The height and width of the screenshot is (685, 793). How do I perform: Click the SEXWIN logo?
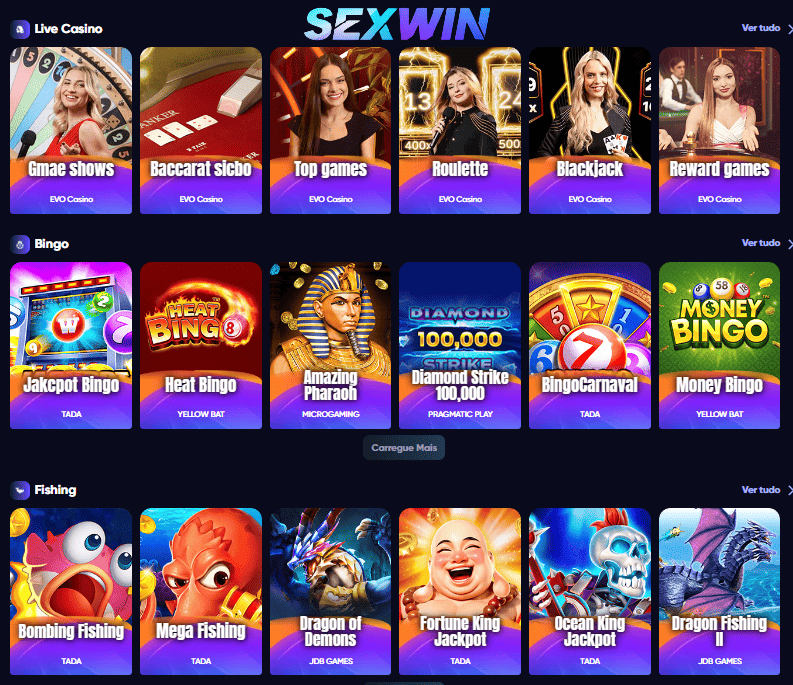[x=397, y=24]
